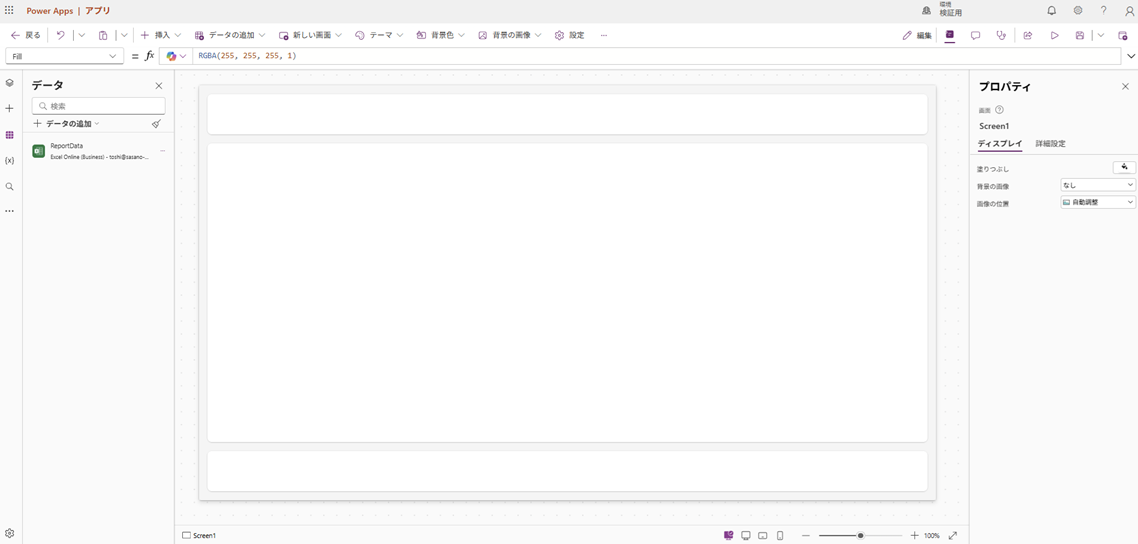Switch preview to desktop monitor size
This screenshot has height=544, width=1138.
(x=746, y=536)
